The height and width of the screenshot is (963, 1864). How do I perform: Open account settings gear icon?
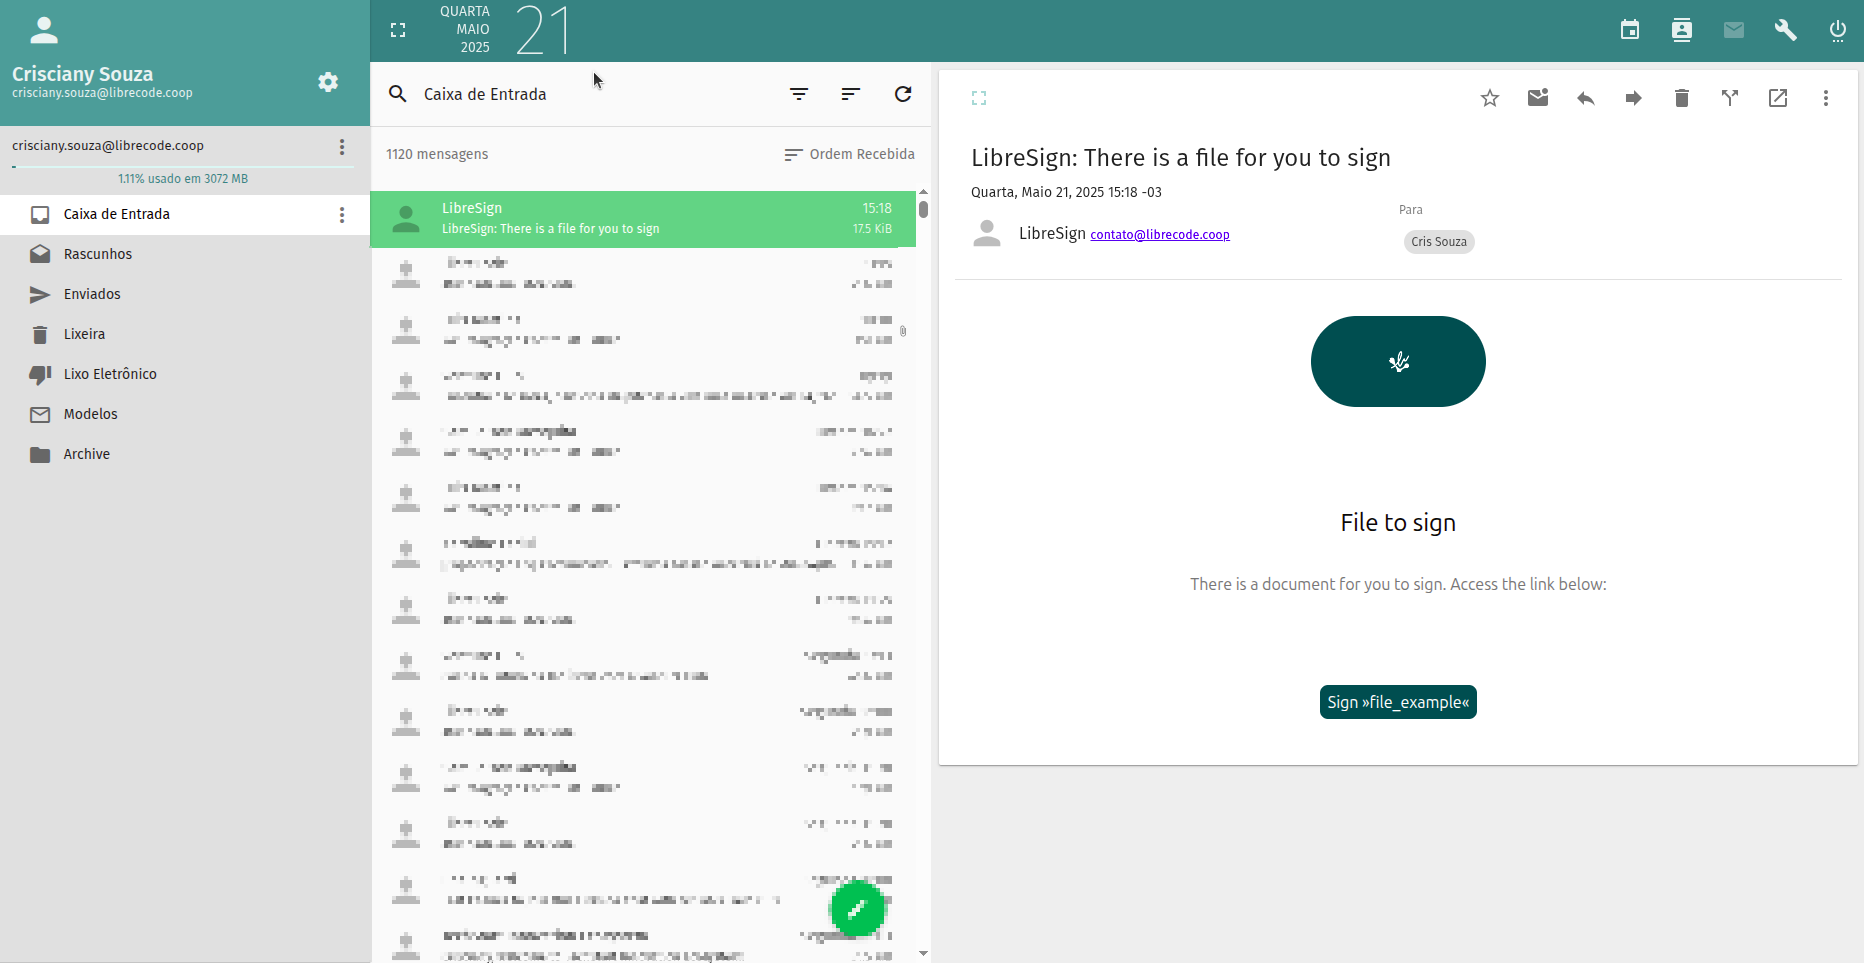coord(328,82)
